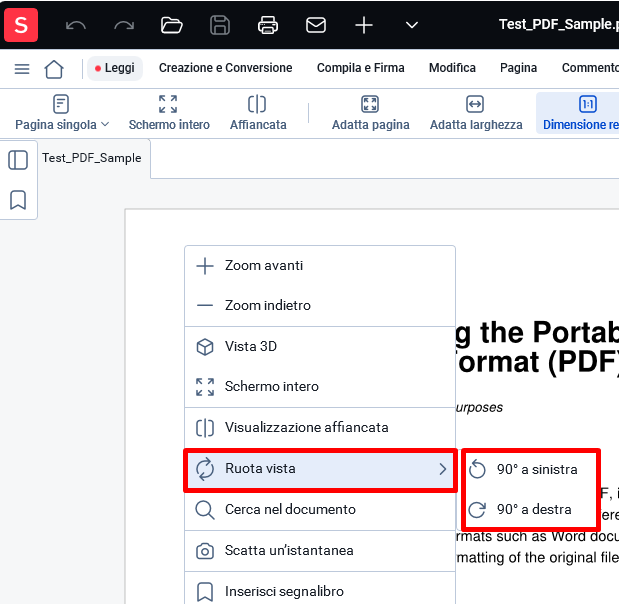Image resolution: width=619 pixels, height=604 pixels.
Task: Click Schermo intero in the toolbar
Action: point(169,113)
